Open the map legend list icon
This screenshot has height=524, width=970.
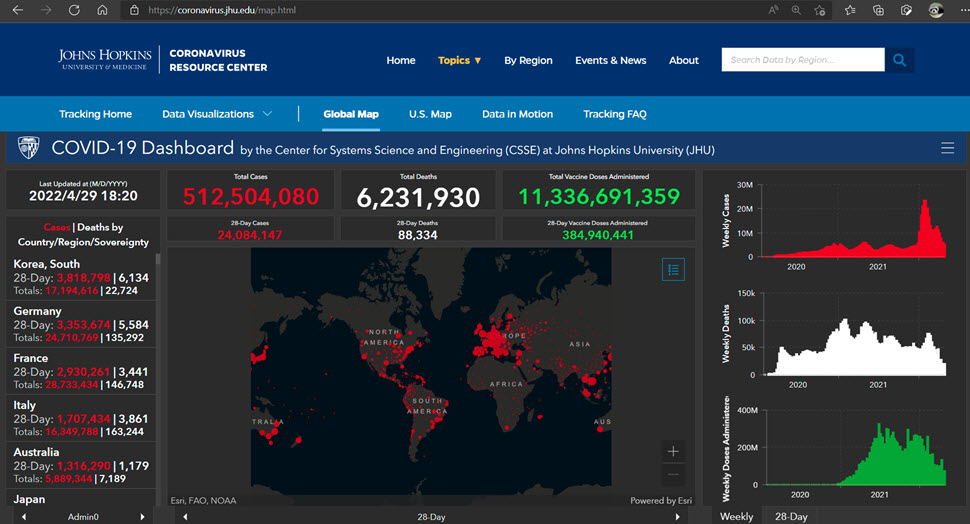point(673,270)
